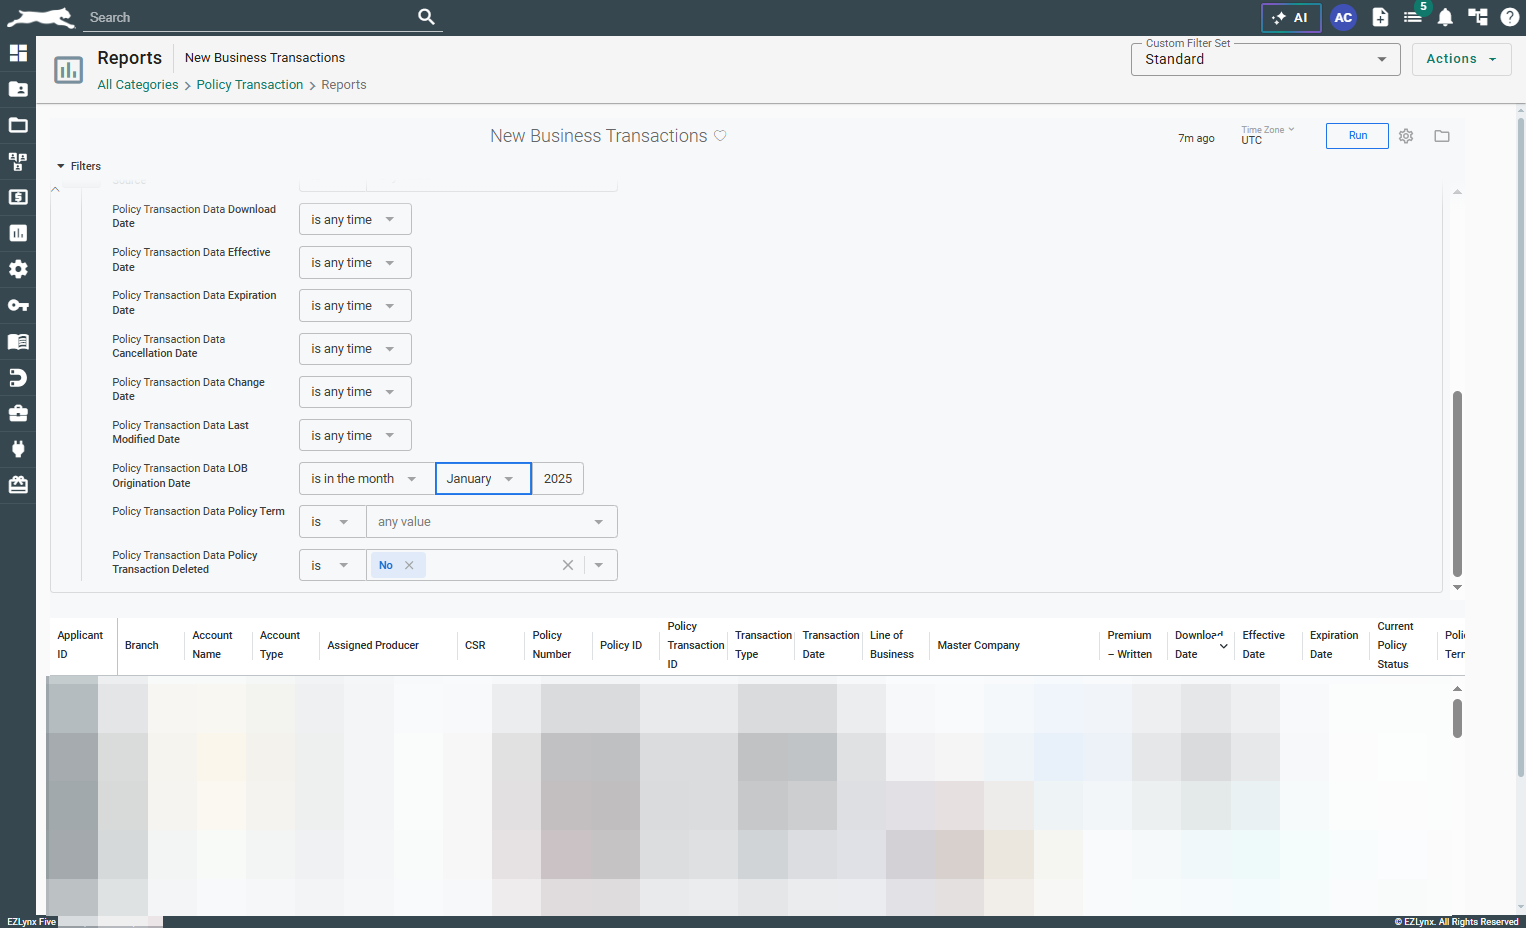Viewport: 1526px width, 928px height.
Task: Open the briefcase icon in sidebar
Action: [x=18, y=413]
